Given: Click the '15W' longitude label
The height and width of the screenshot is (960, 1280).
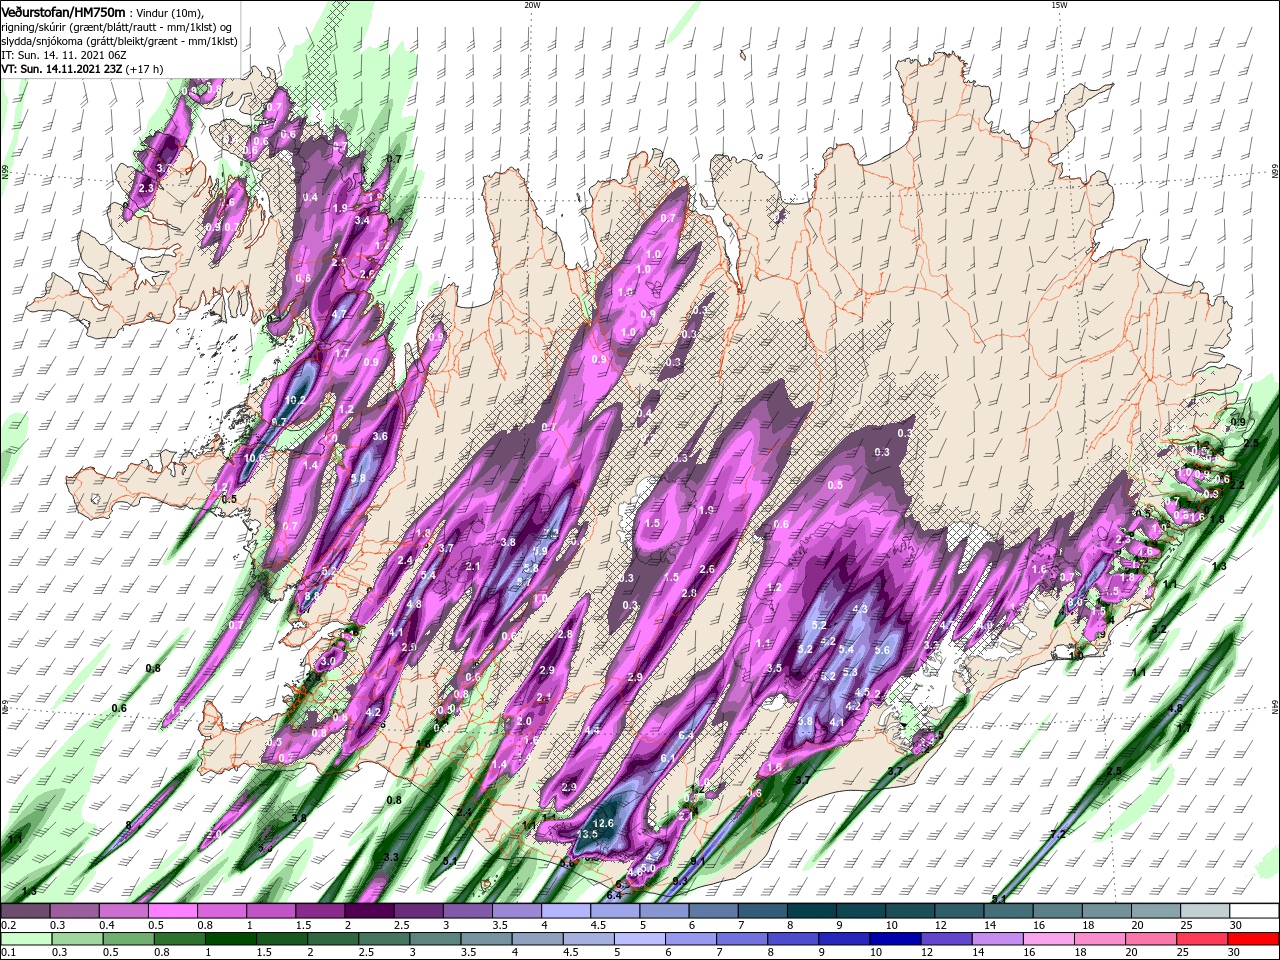Looking at the screenshot, I should [x=1059, y=5].
